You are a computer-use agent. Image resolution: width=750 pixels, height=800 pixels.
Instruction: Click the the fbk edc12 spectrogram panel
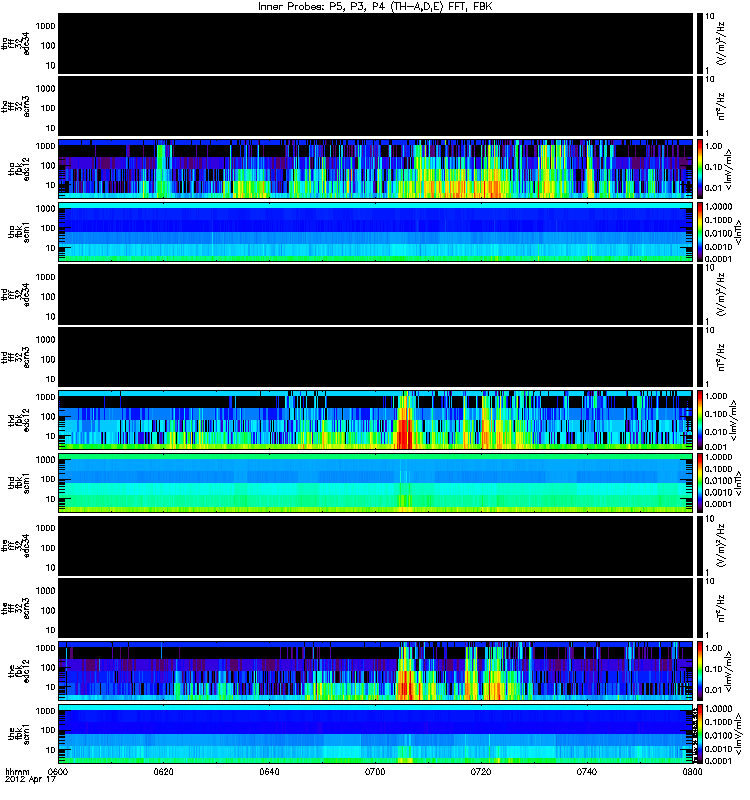pos(376,671)
